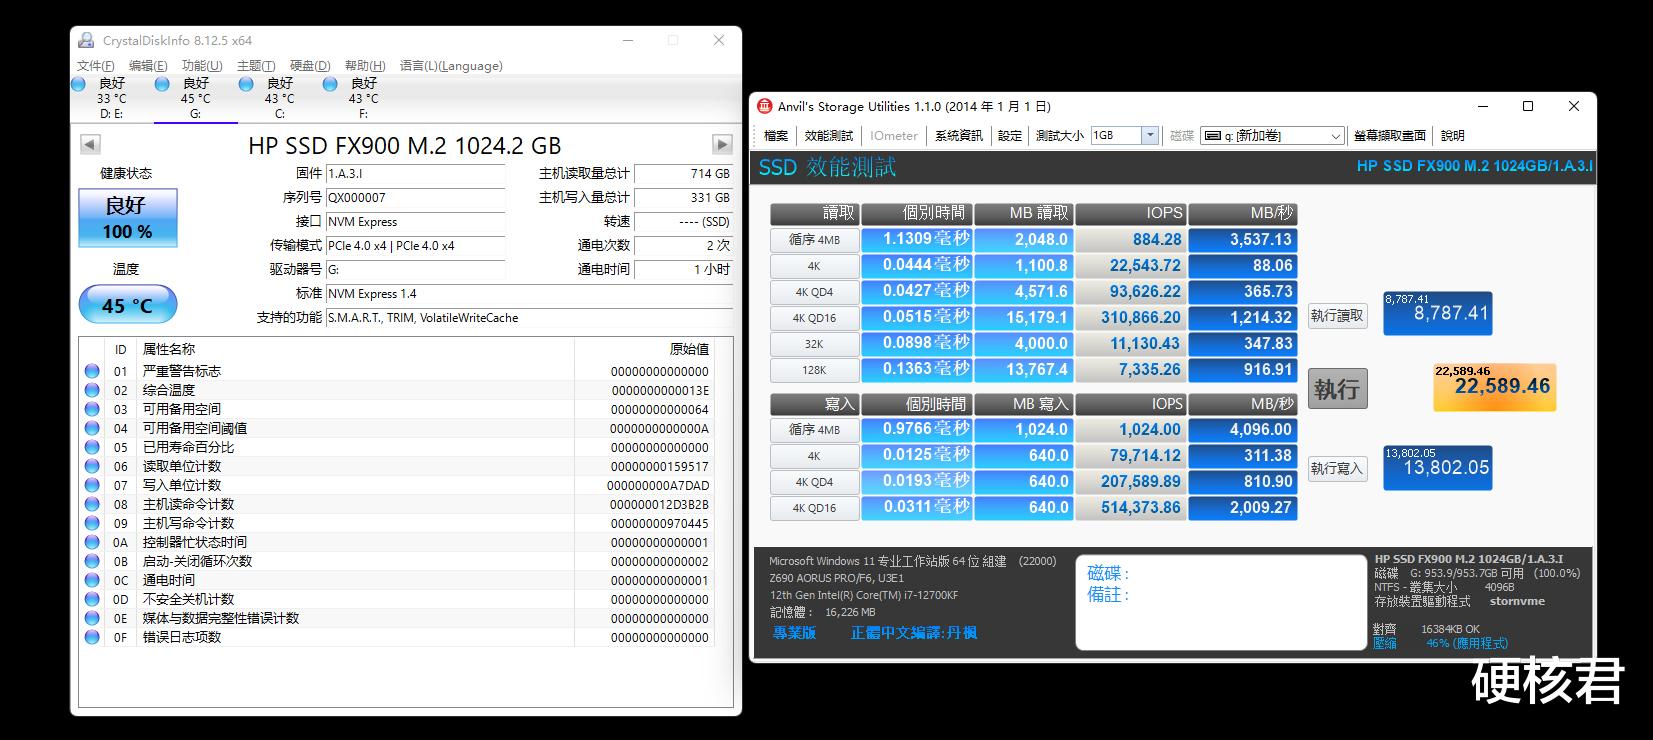Click the 固件 field showing 1.A.3.I
The image size is (1653, 740).
tap(415, 174)
